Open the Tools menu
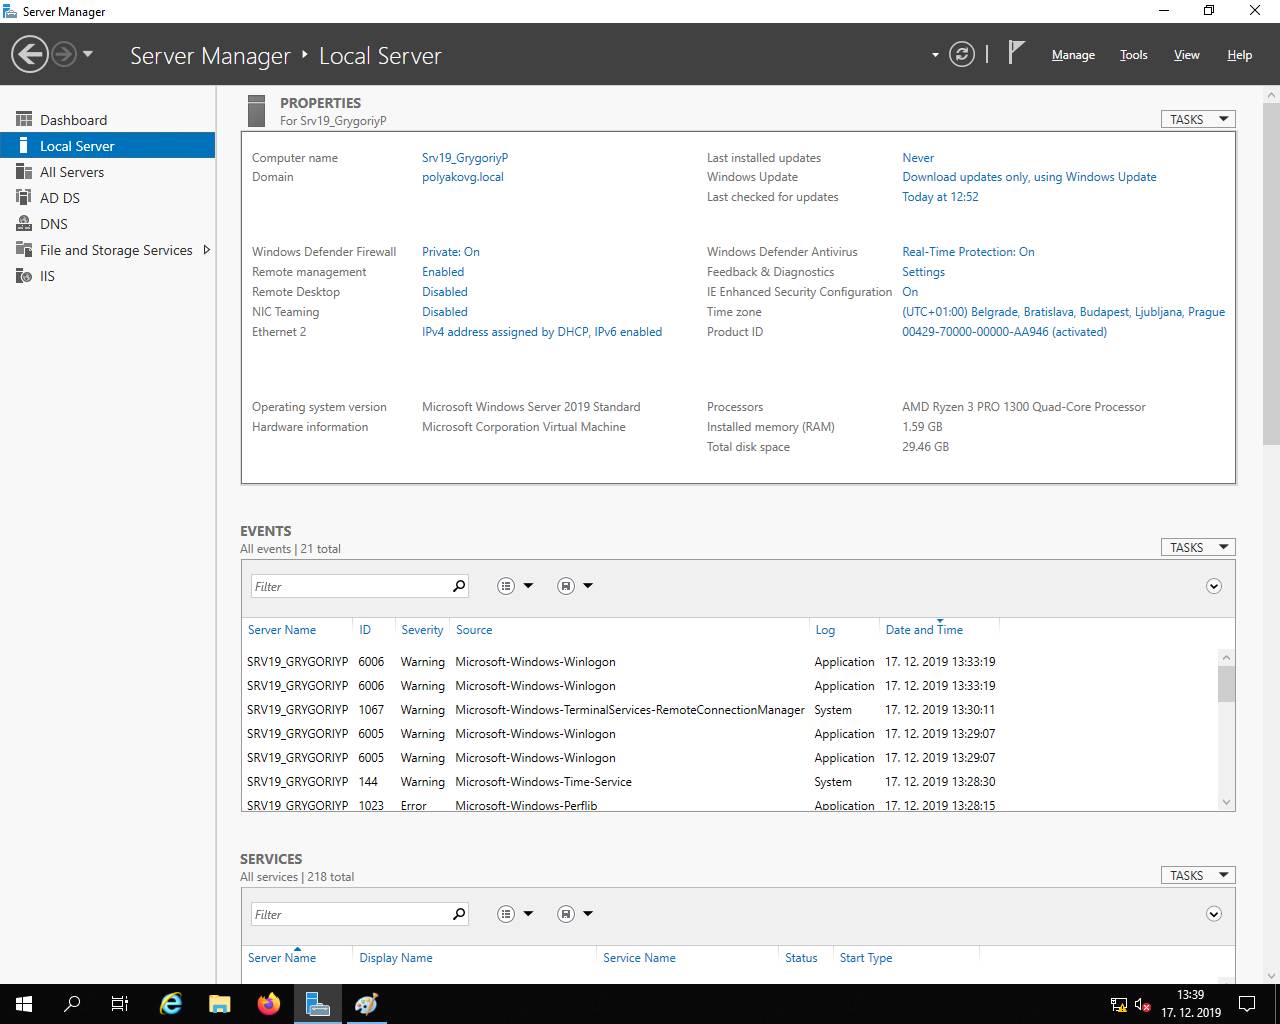This screenshot has width=1280, height=1024. tap(1133, 55)
